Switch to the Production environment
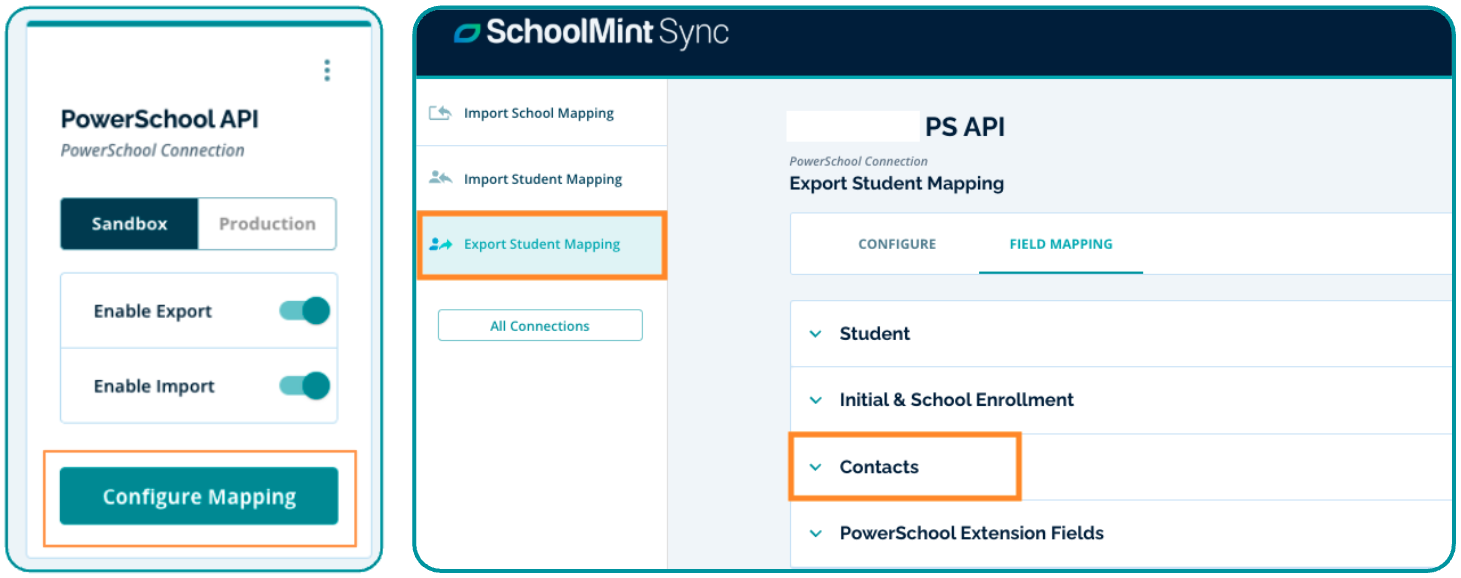The image size is (1461, 578). click(267, 224)
